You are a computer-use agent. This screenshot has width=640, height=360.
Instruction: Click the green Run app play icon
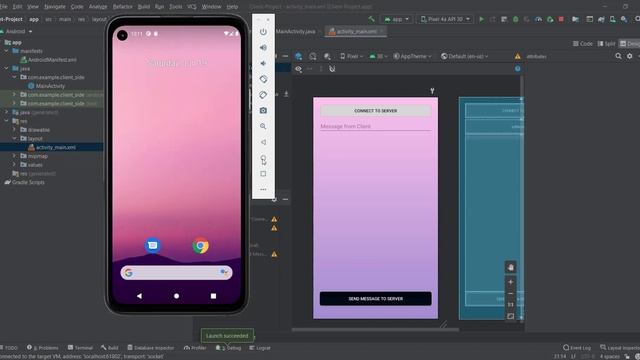pyautogui.click(x=482, y=19)
